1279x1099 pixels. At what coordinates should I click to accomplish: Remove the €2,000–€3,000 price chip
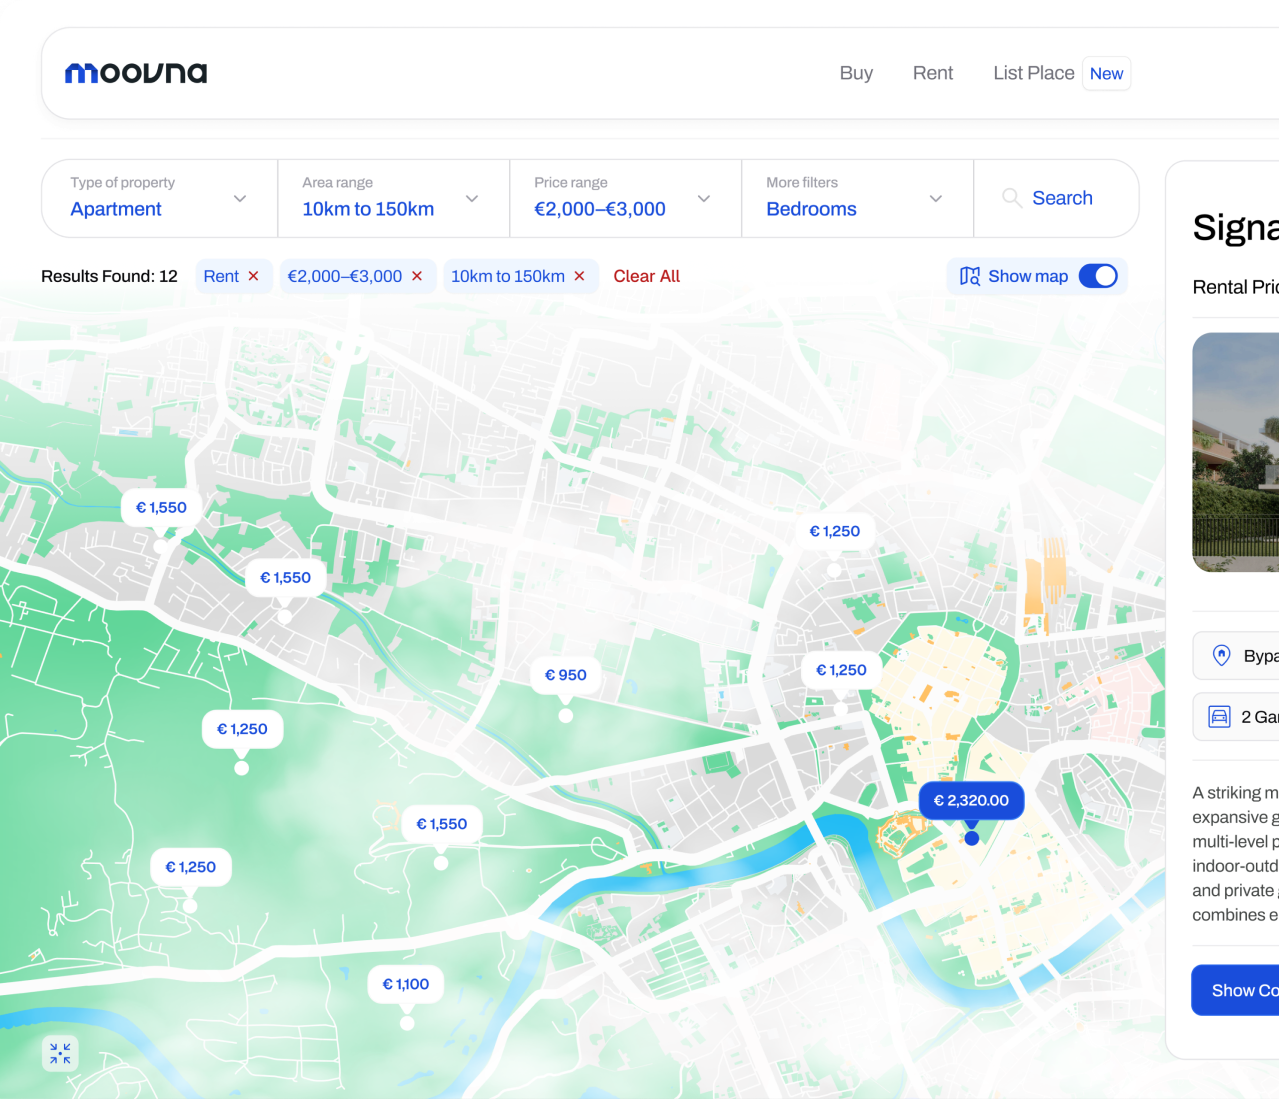[x=417, y=276]
